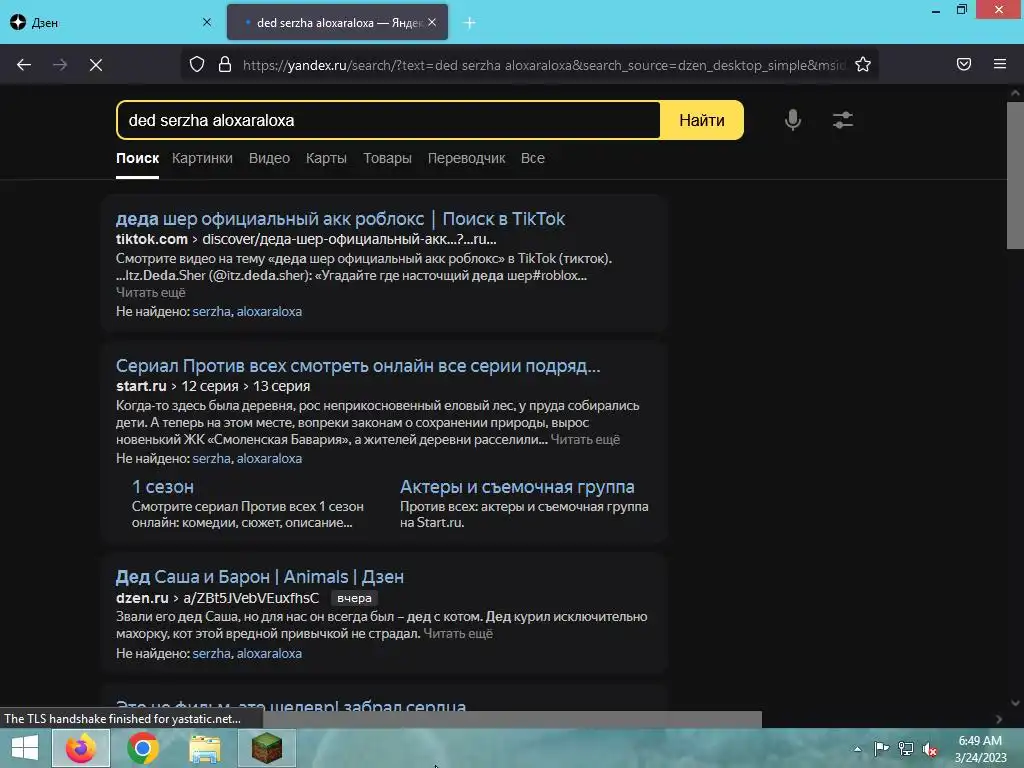Open the 13 серия breadcrumb
1024x768 pixels.
pyautogui.click(x=281, y=386)
